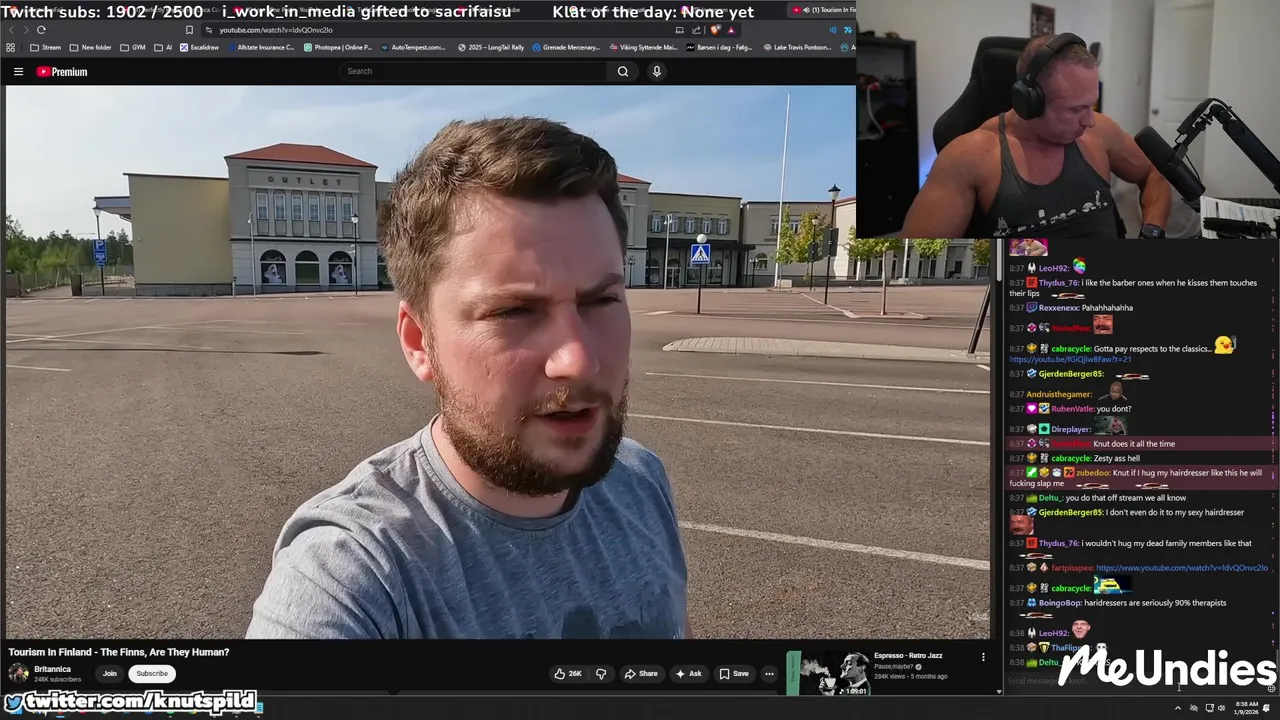This screenshot has width=1280, height=720.
Task: Open the browser apps grid icon
Action: (11, 47)
